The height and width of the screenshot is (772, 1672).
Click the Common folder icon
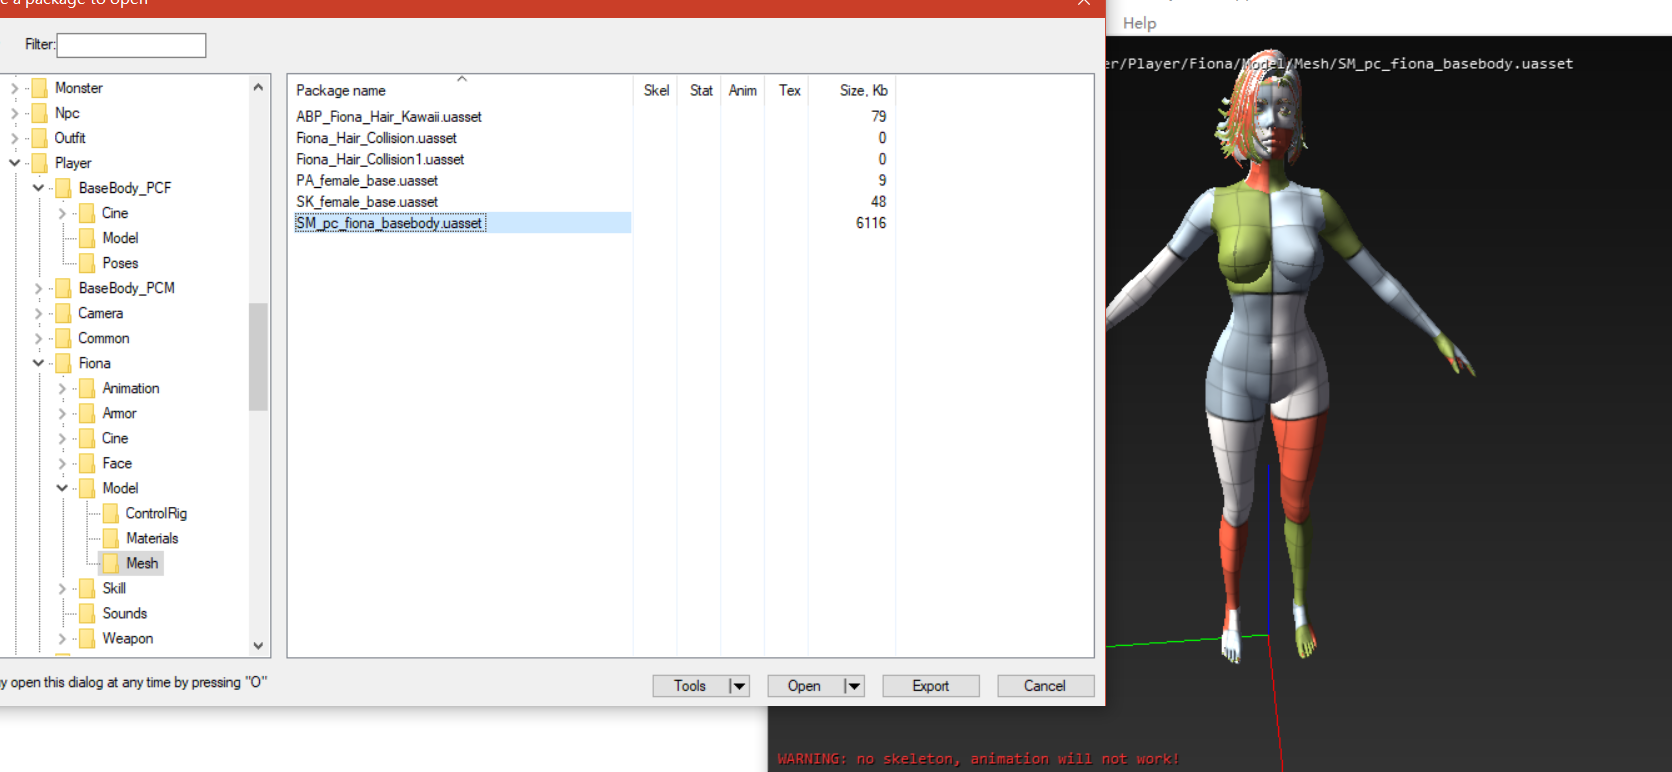64,338
